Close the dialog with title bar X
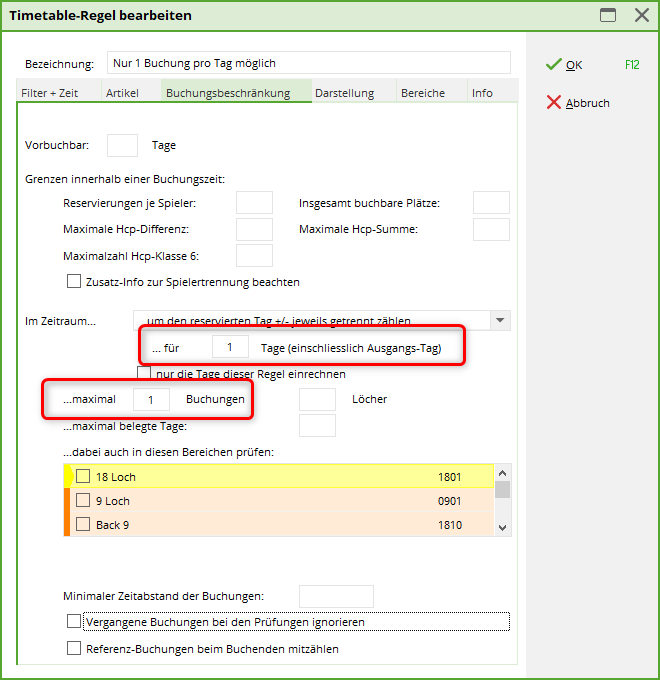The width and height of the screenshot is (660, 680). click(x=641, y=15)
